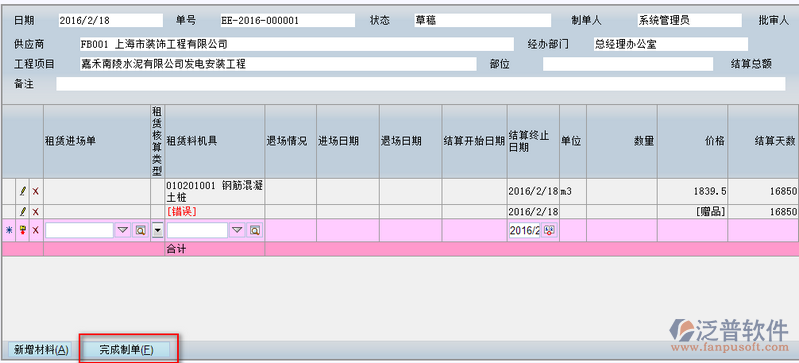Focus the 结算终止日期 date box in new row

click(524, 230)
